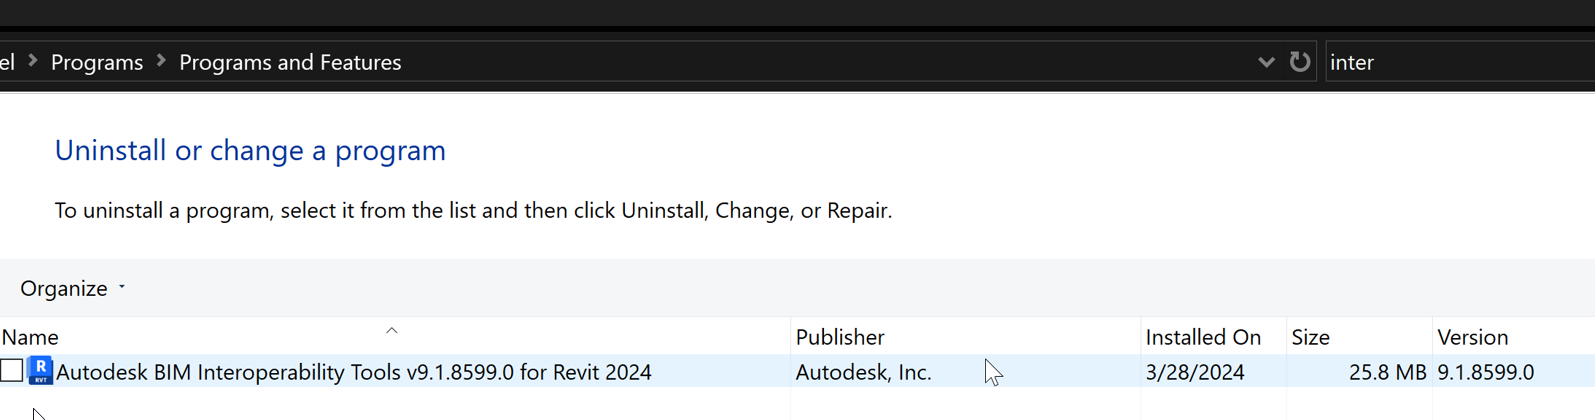1595x420 pixels.
Task: Click the Autodesk, Inc. publisher cell
Action: point(863,372)
